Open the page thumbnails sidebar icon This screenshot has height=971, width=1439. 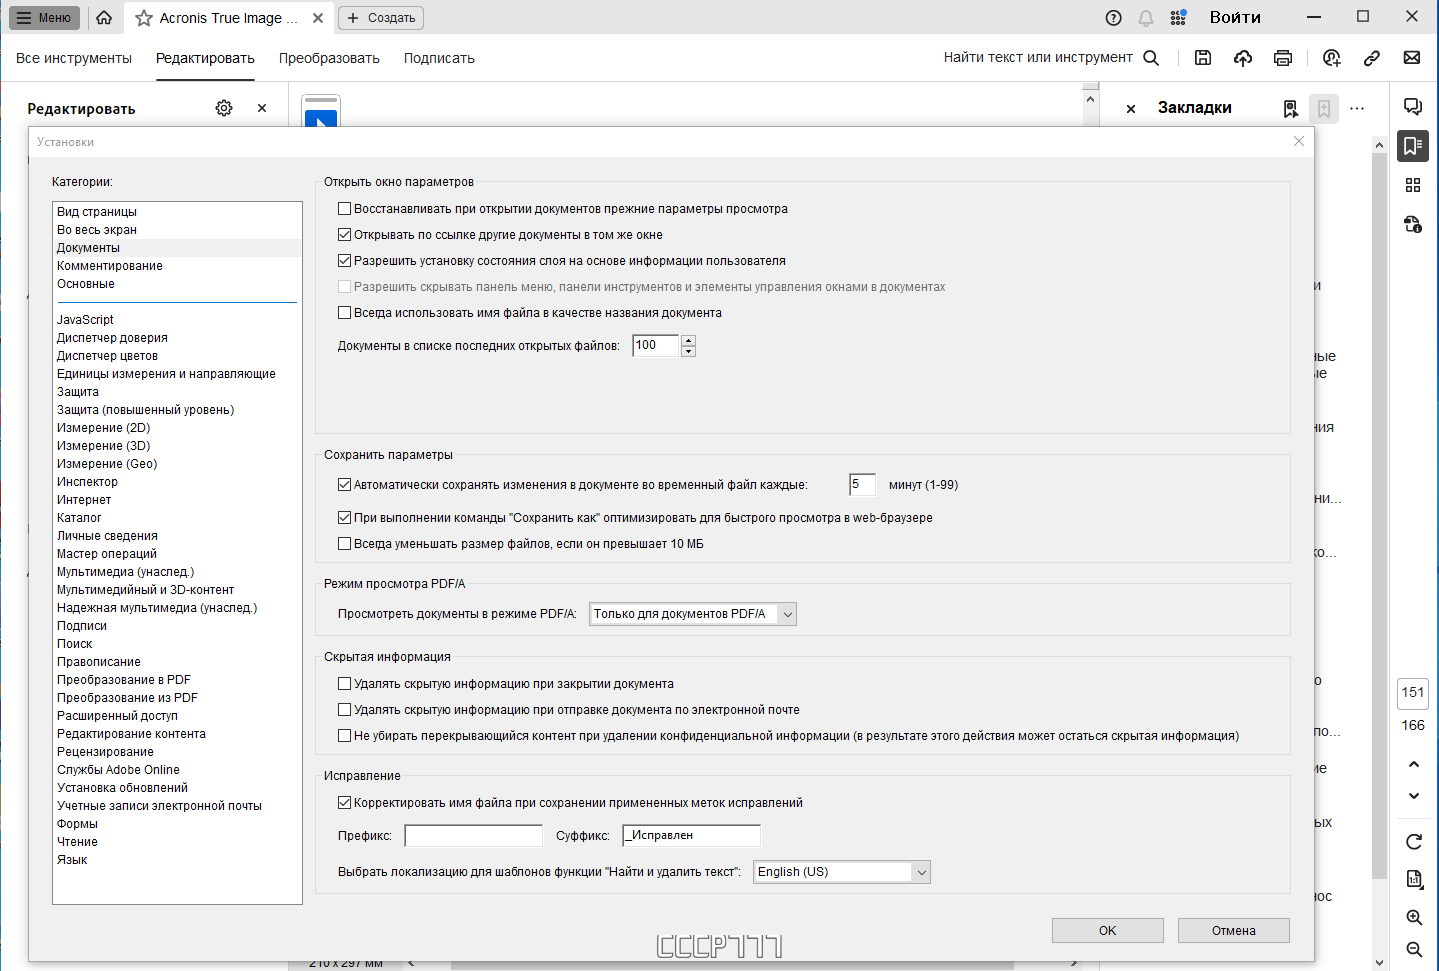pos(1413,185)
